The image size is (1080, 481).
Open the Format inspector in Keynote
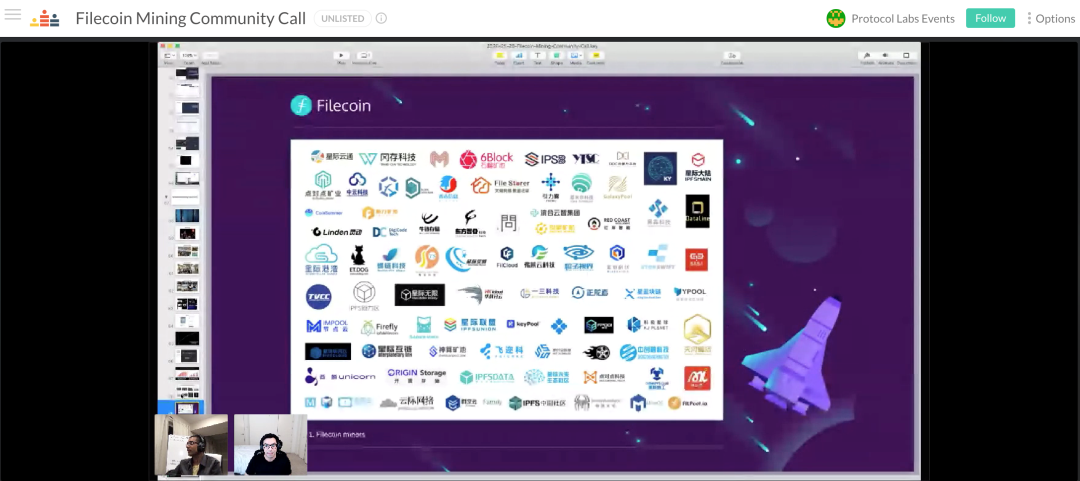[x=867, y=57]
